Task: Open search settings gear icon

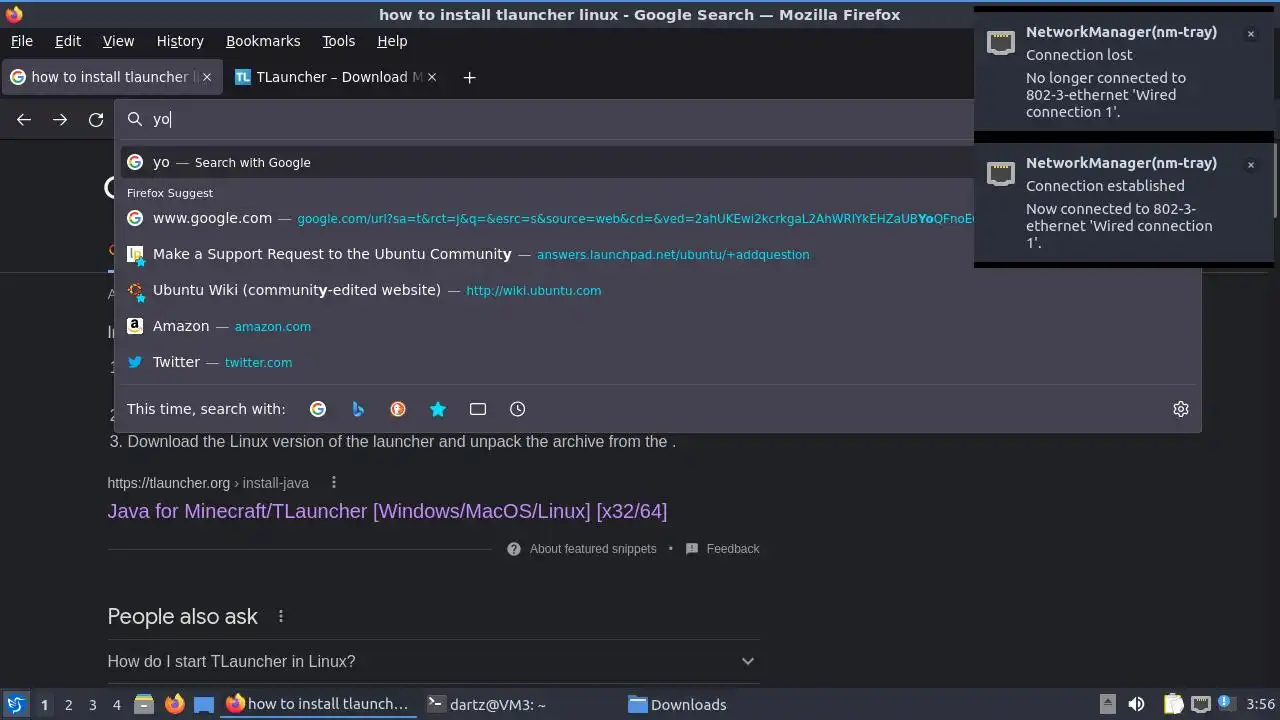Action: coord(1181,409)
